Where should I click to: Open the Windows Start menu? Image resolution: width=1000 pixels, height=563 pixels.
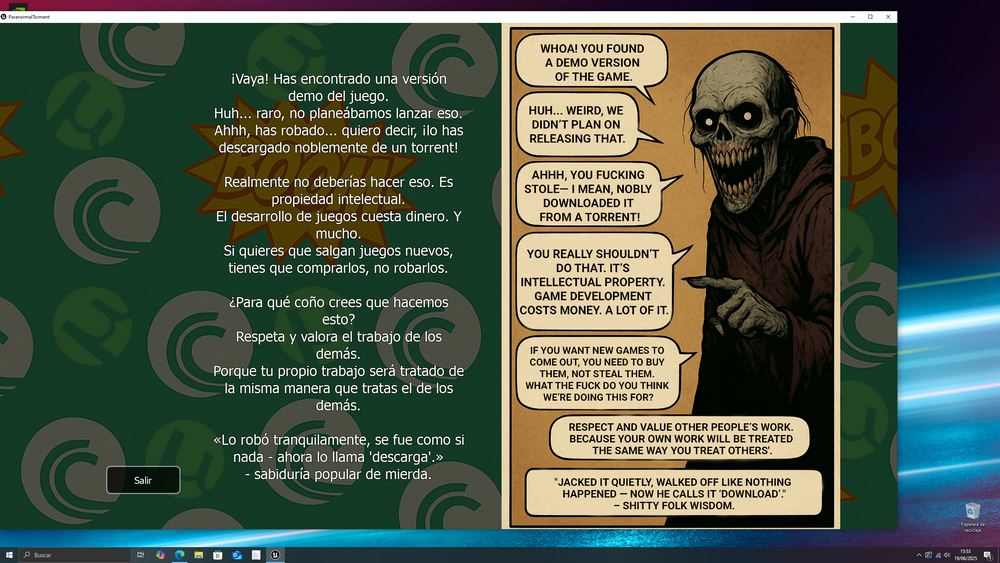point(8,554)
